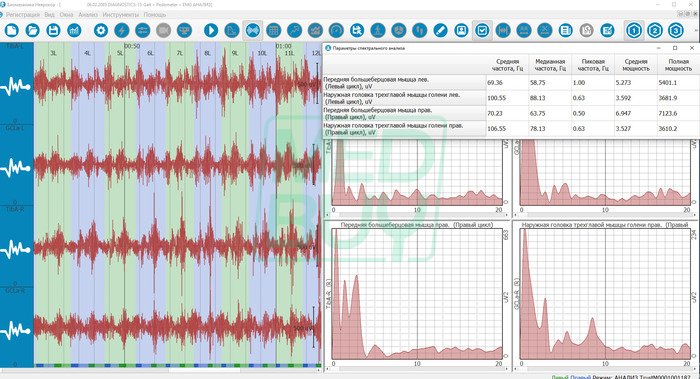Click the 3L cycle marker
This screenshot has height=379, width=700.
53,53
